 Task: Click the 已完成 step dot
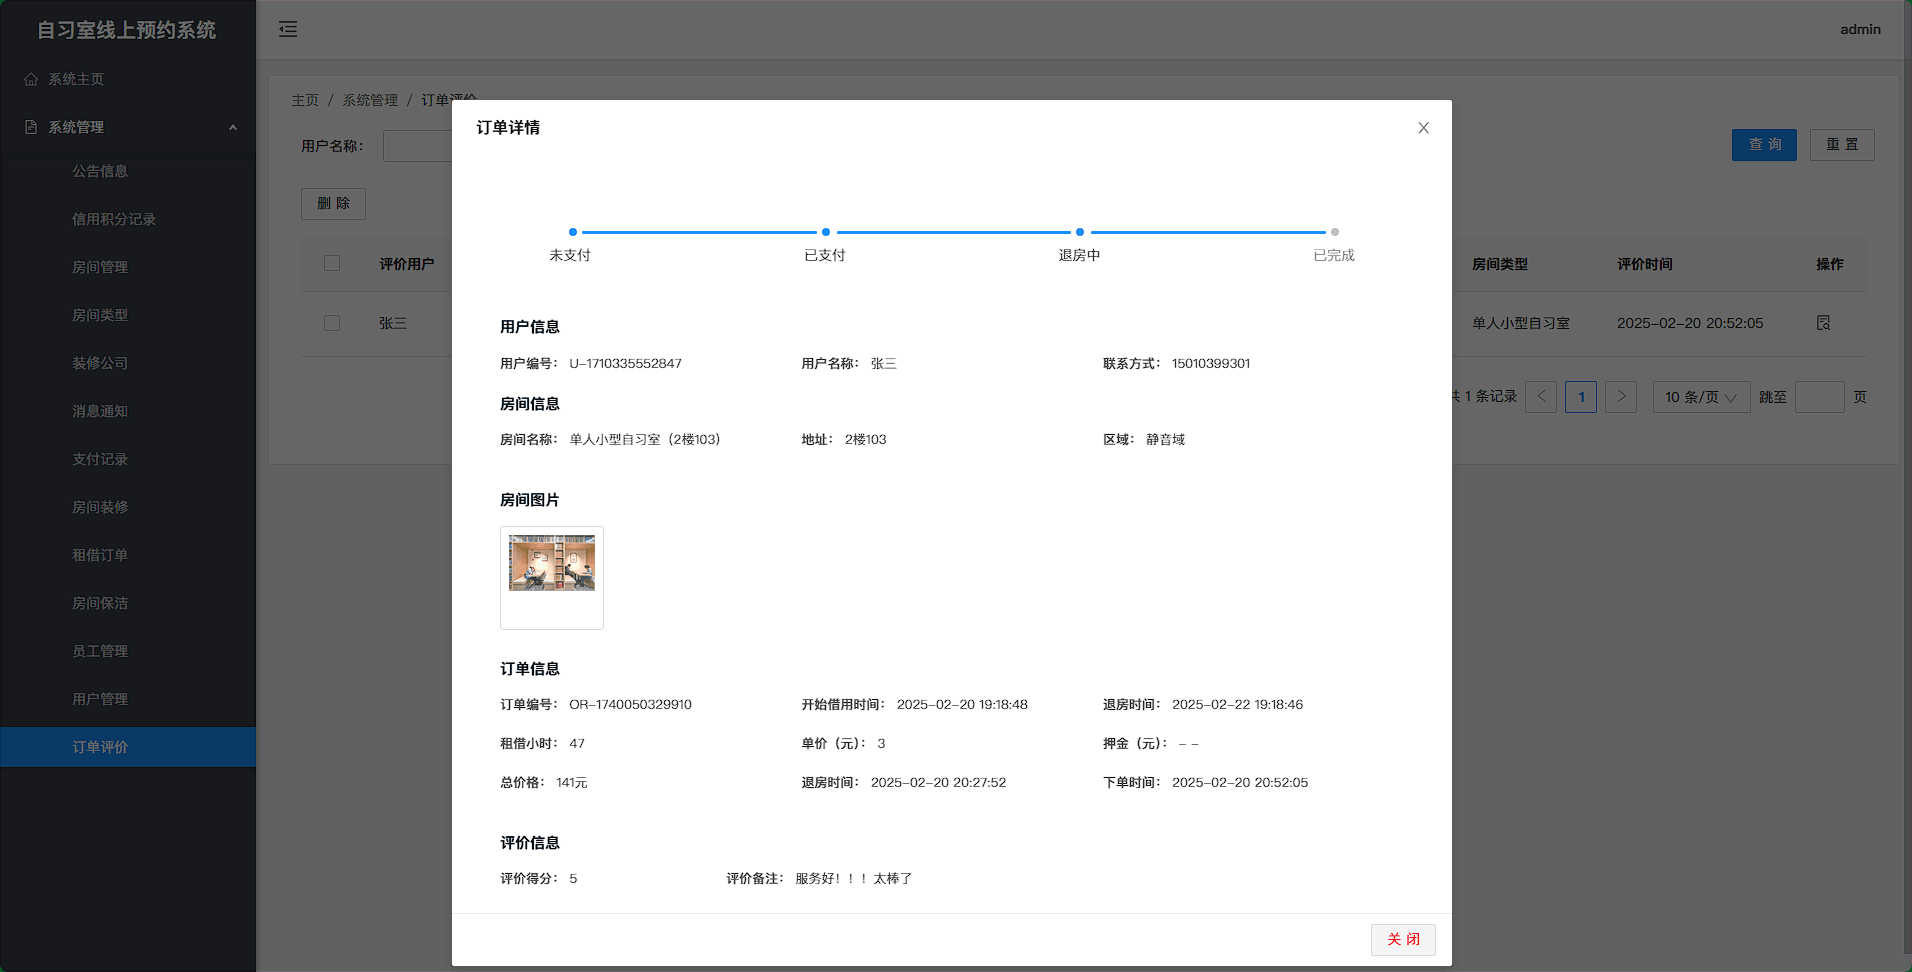coord(1334,232)
